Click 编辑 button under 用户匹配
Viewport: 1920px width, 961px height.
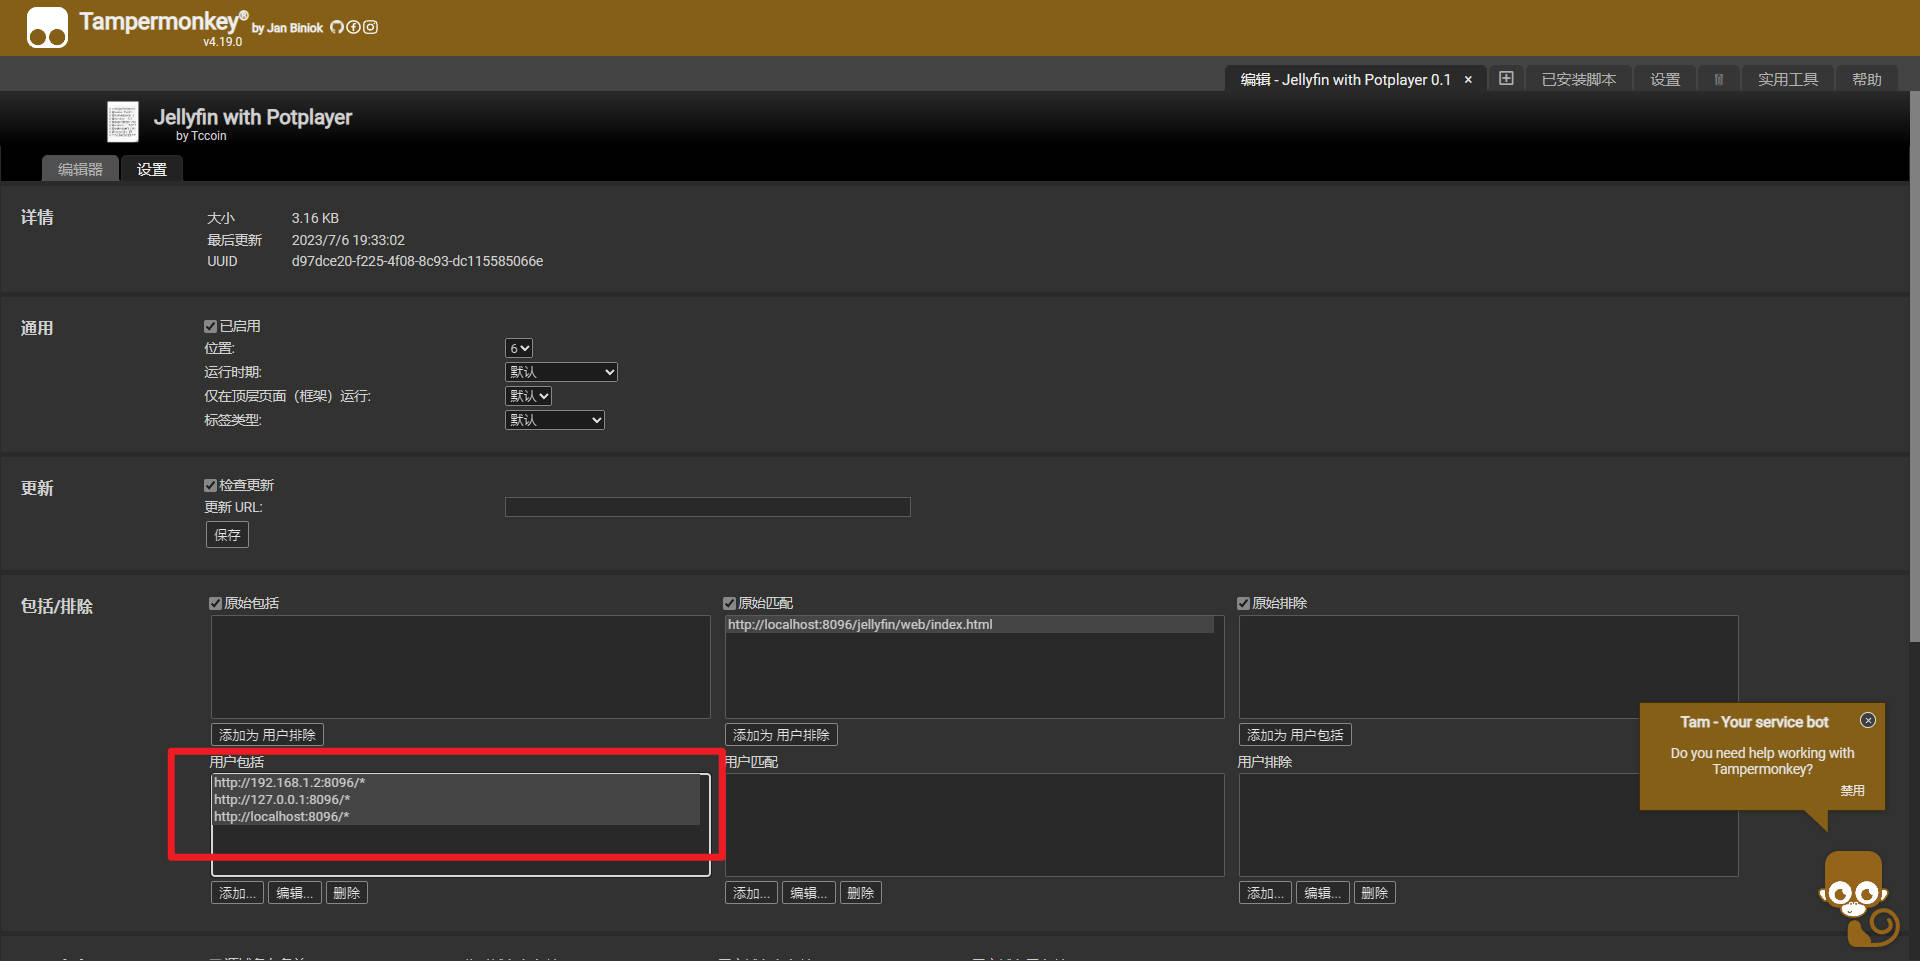pos(809,893)
